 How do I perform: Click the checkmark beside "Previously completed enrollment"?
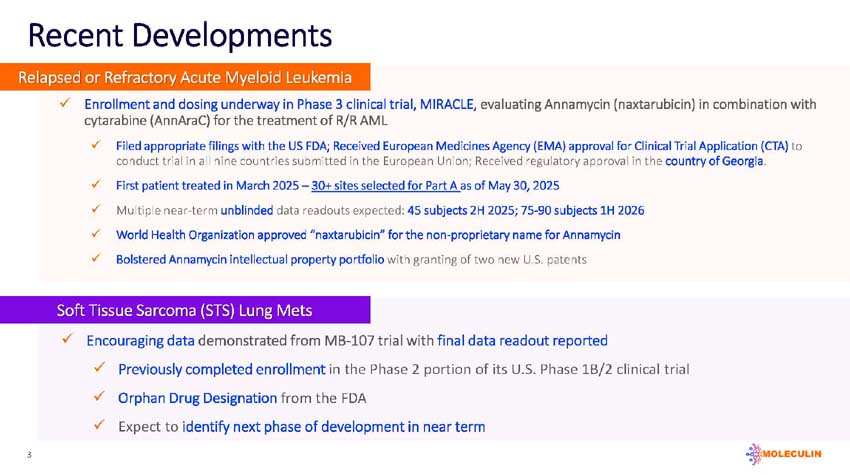pyautogui.click(x=99, y=368)
